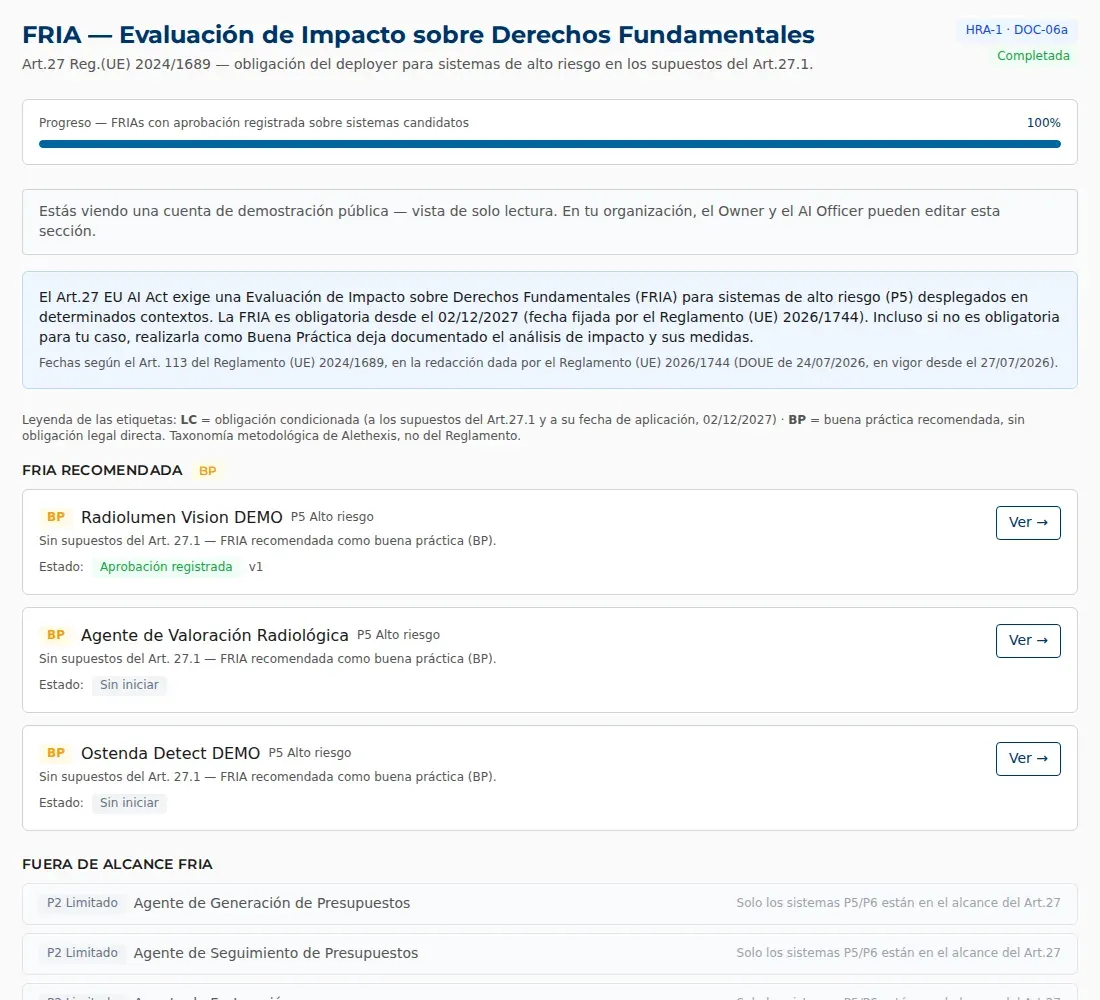Click P5 Alto riesgo label of Ostenda Detect

tap(309, 753)
